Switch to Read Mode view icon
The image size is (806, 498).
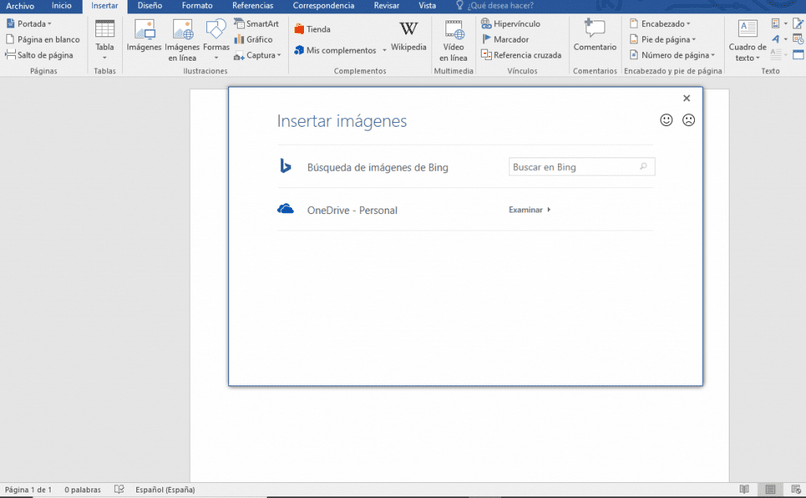point(744,489)
